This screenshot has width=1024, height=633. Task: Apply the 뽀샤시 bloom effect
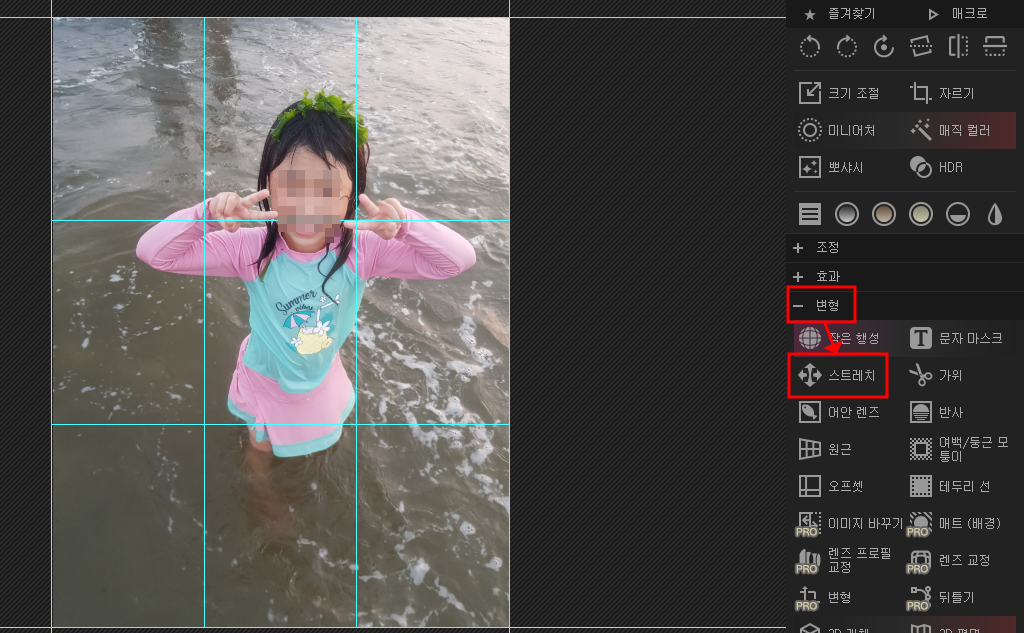point(831,167)
